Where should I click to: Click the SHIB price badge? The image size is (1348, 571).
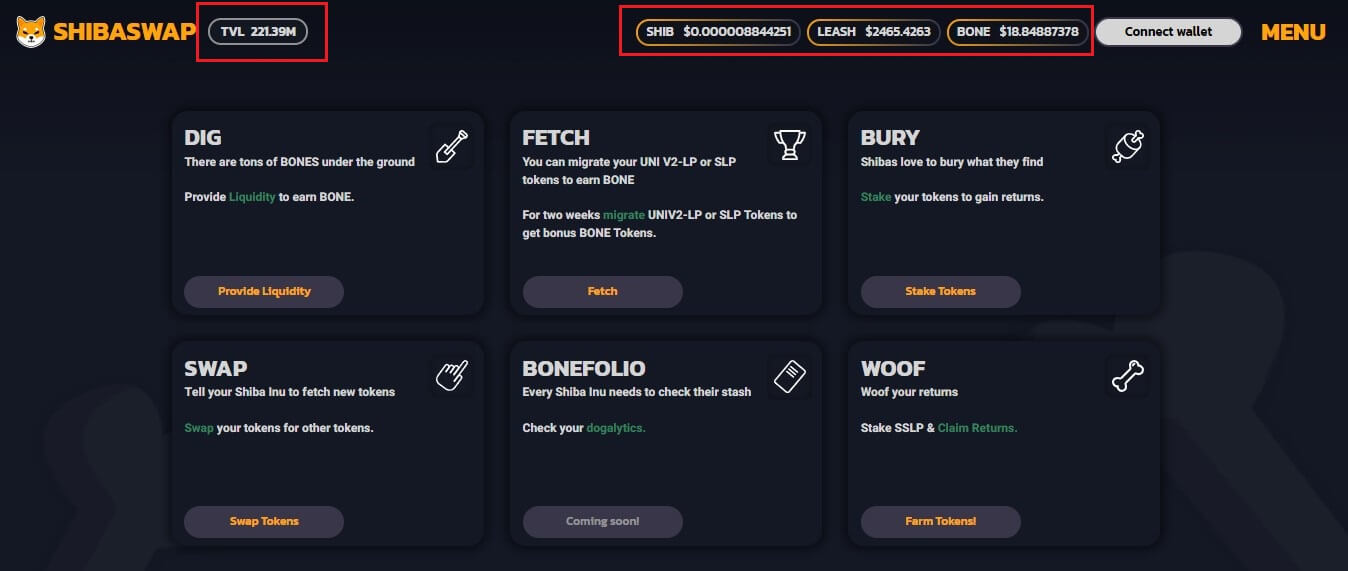click(x=718, y=32)
